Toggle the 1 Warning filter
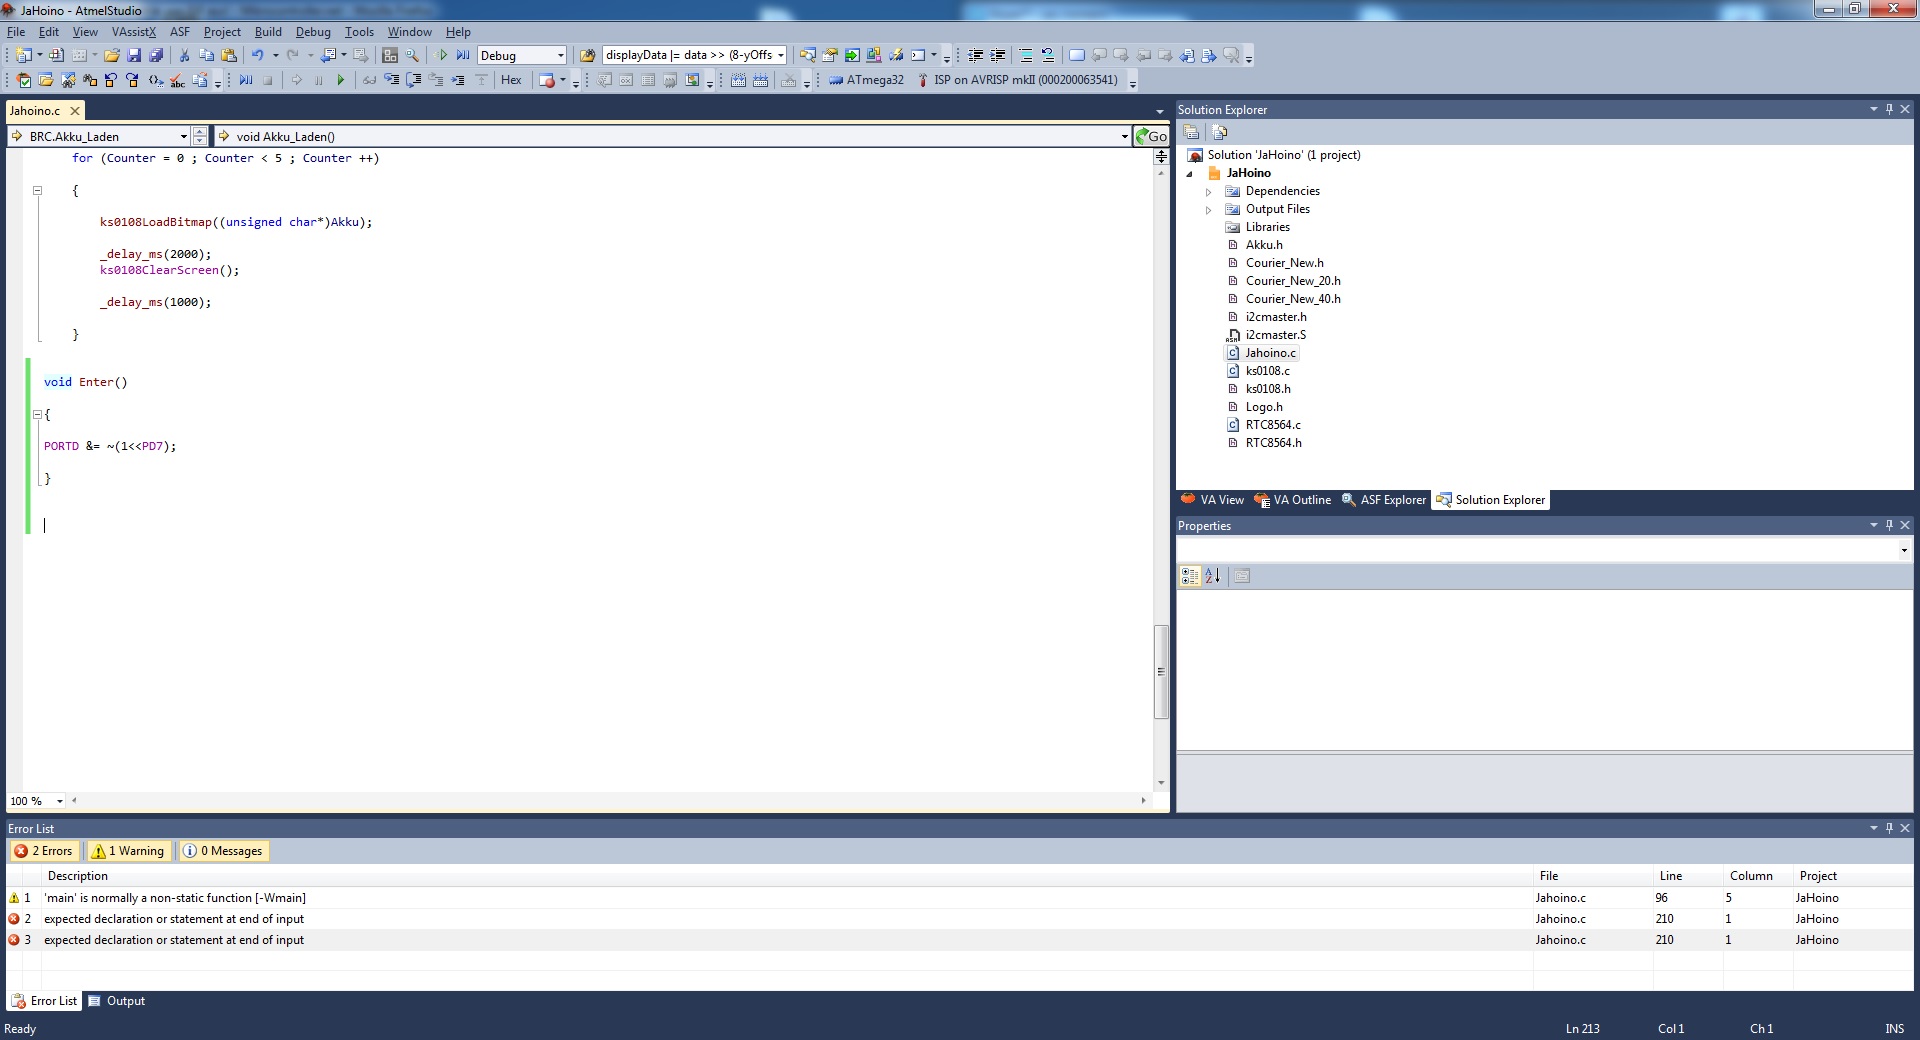This screenshot has width=1920, height=1040. [127, 851]
